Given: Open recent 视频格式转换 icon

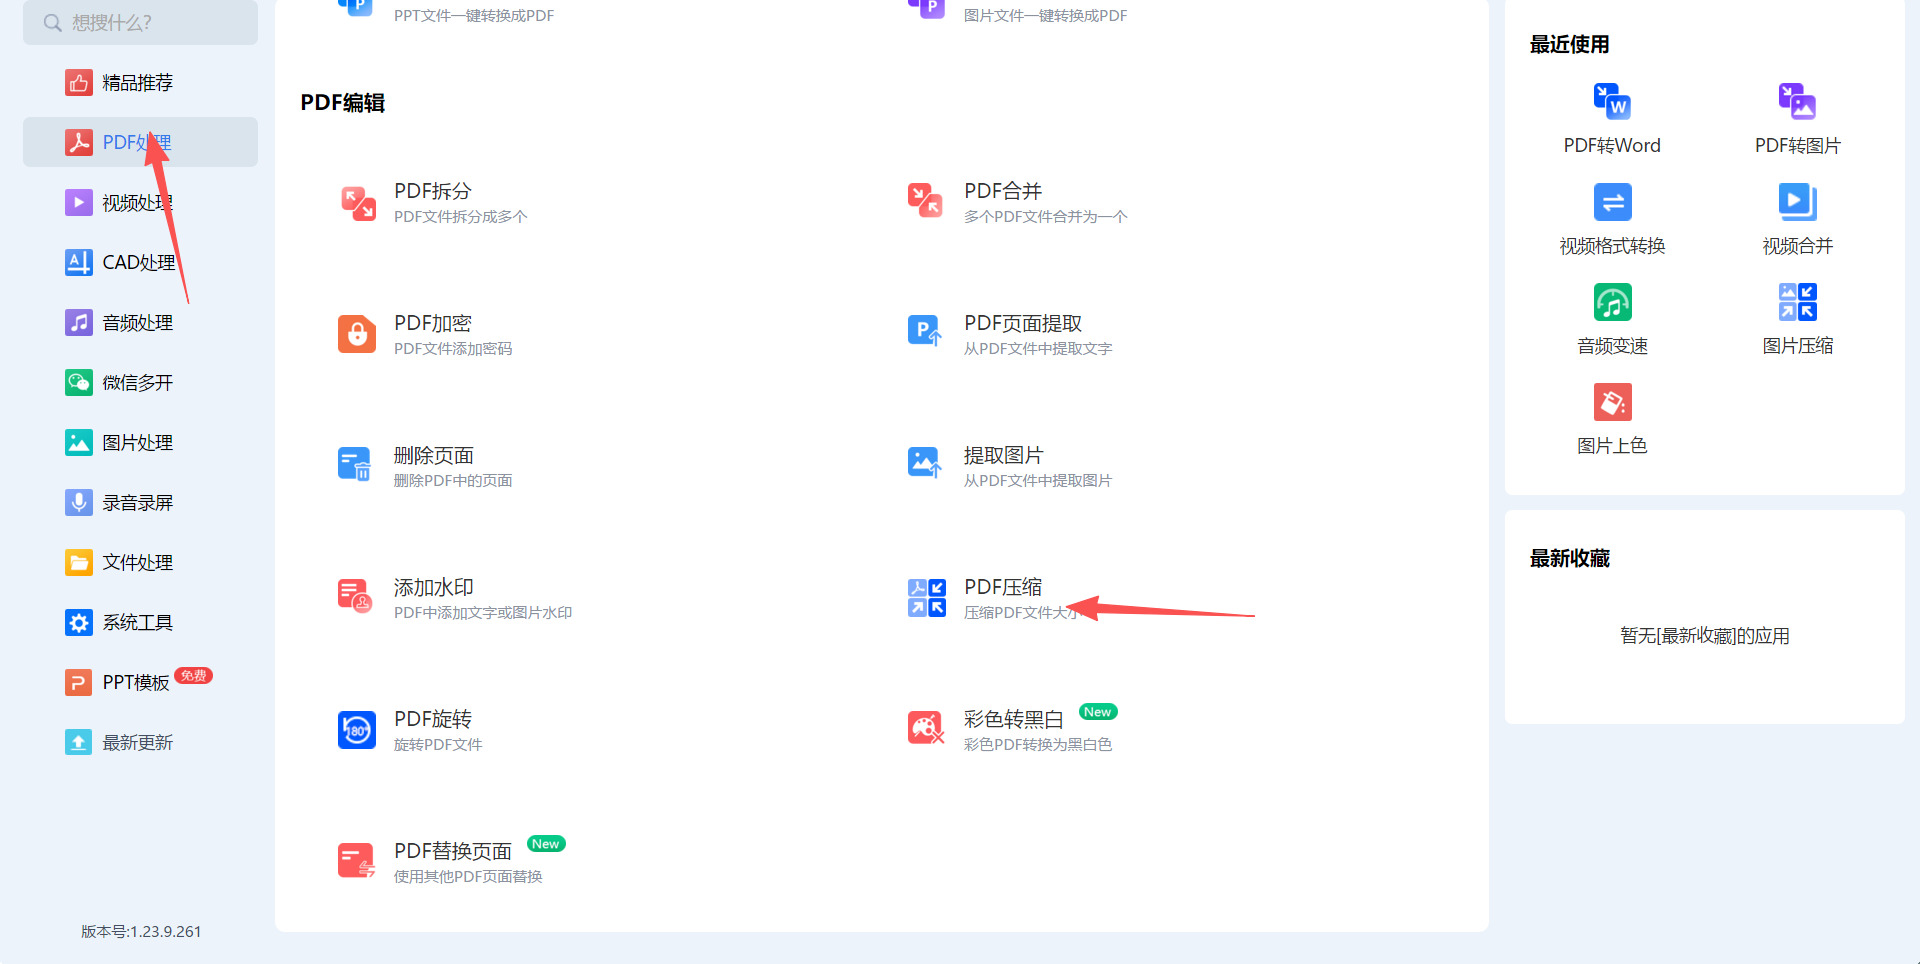Looking at the screenshot, I should [1612, 202].
